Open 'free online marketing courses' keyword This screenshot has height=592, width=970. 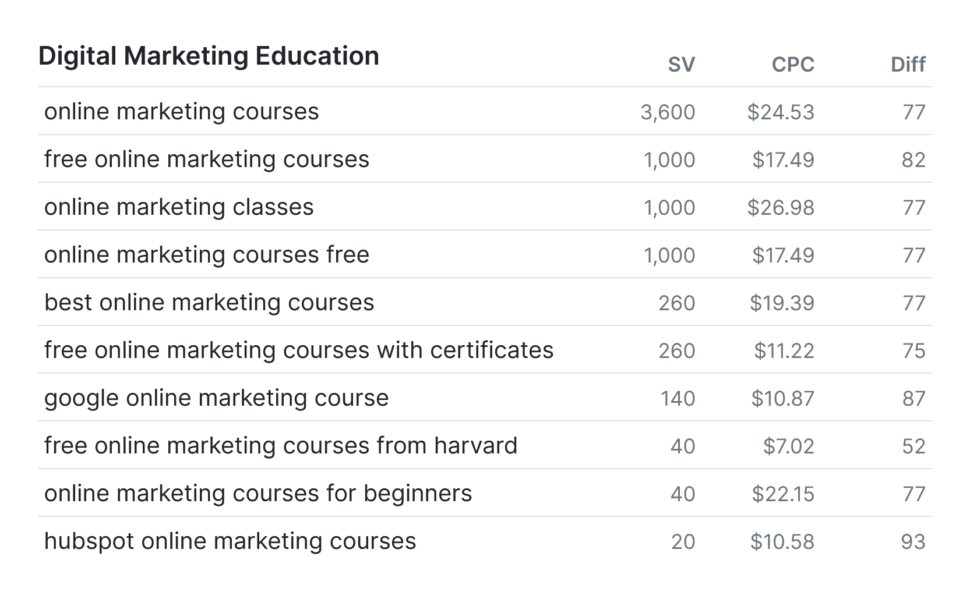[207, 160]
